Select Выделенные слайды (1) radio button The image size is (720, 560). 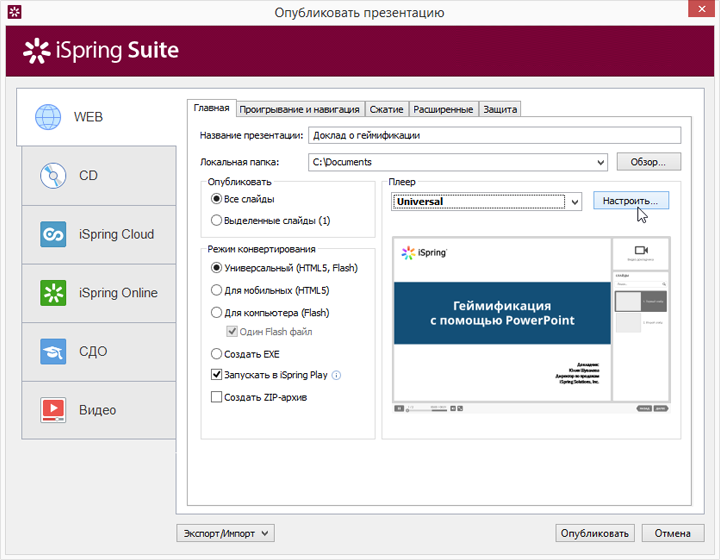(x=216, y=220)
